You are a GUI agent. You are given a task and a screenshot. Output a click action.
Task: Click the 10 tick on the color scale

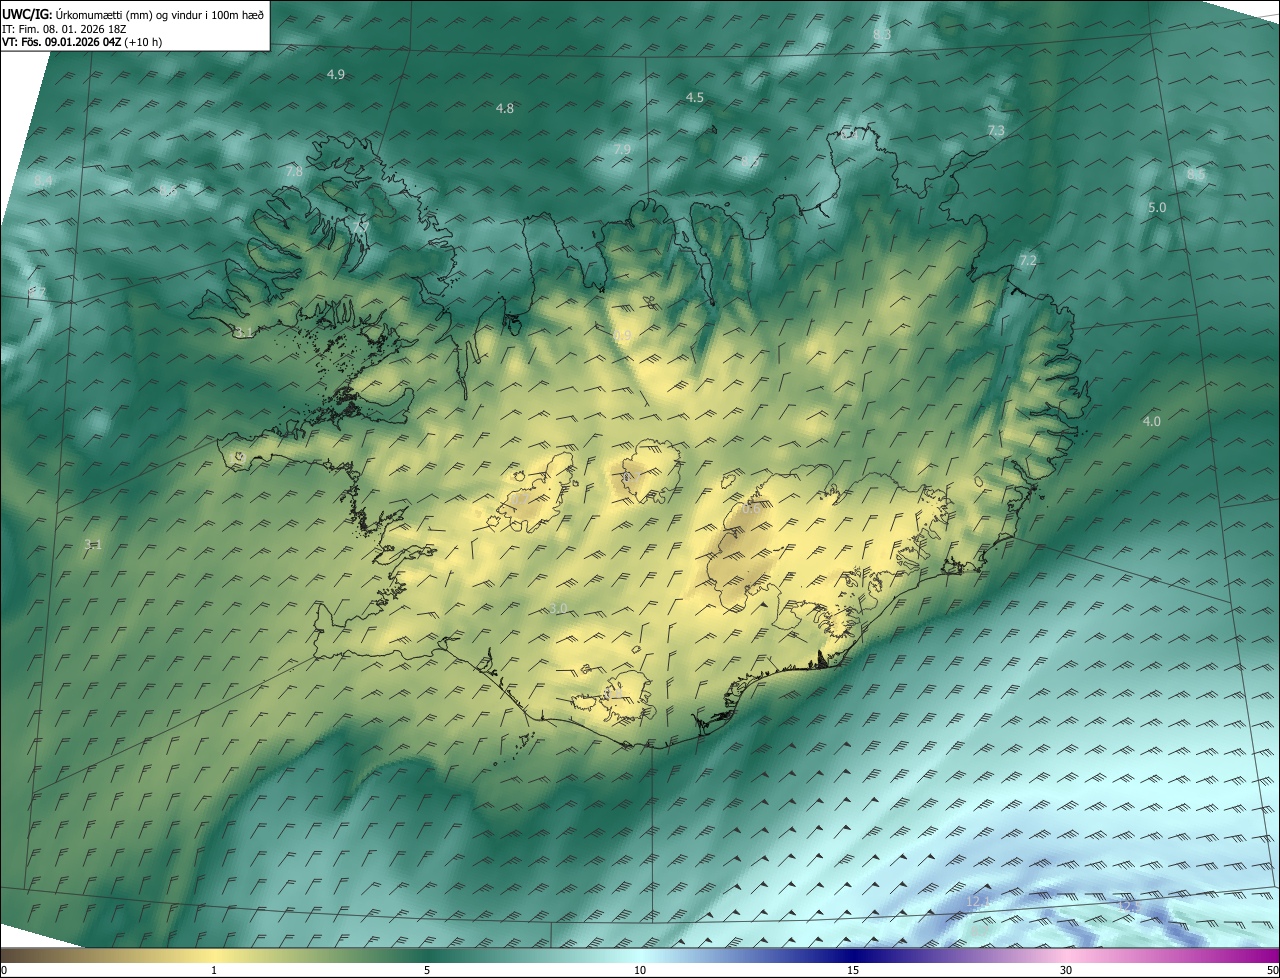point(640,970)
